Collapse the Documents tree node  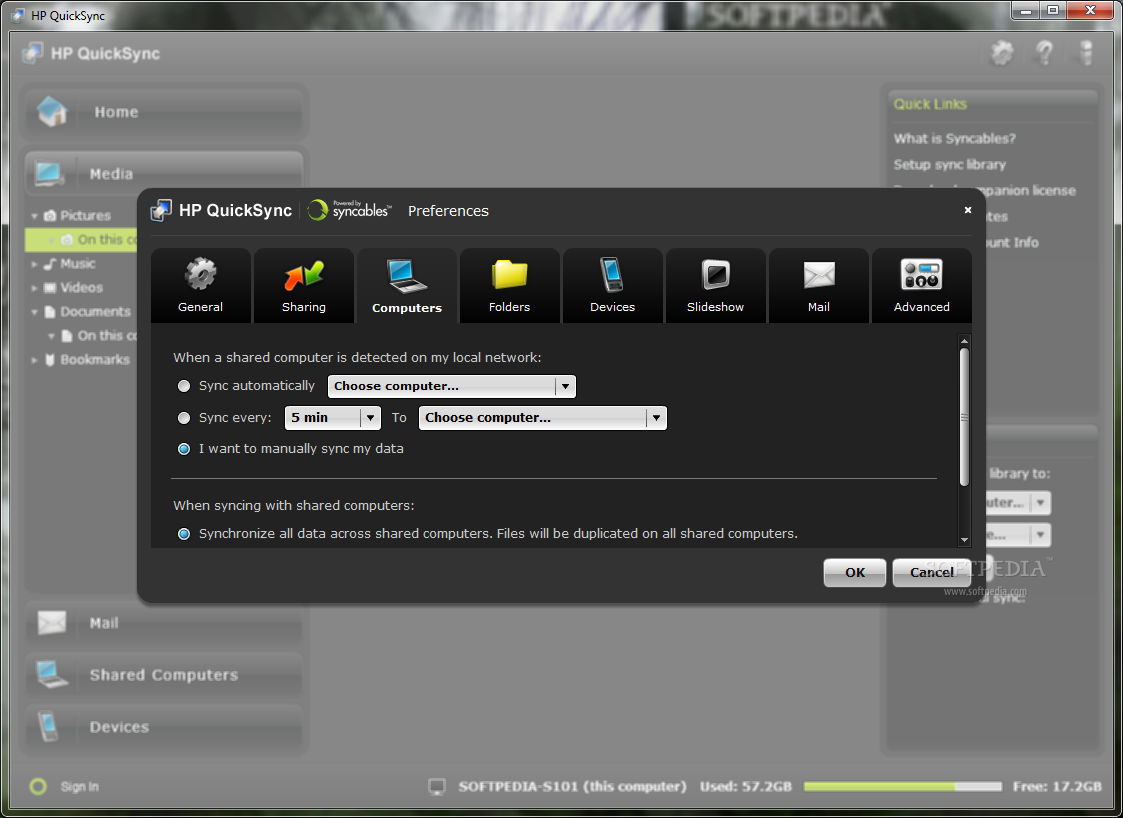pos(34,312)
